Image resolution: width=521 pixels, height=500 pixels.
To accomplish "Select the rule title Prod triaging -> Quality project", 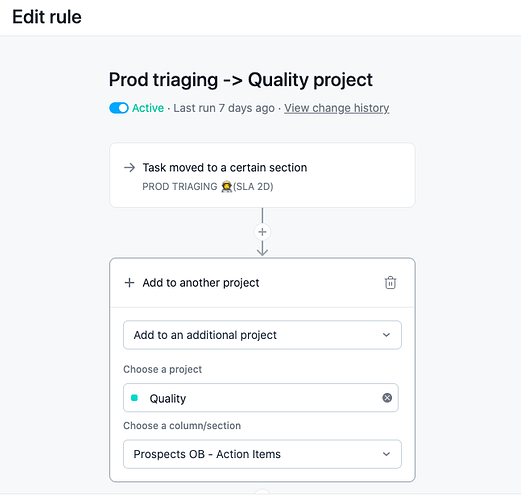I will (x=241, y=80).
